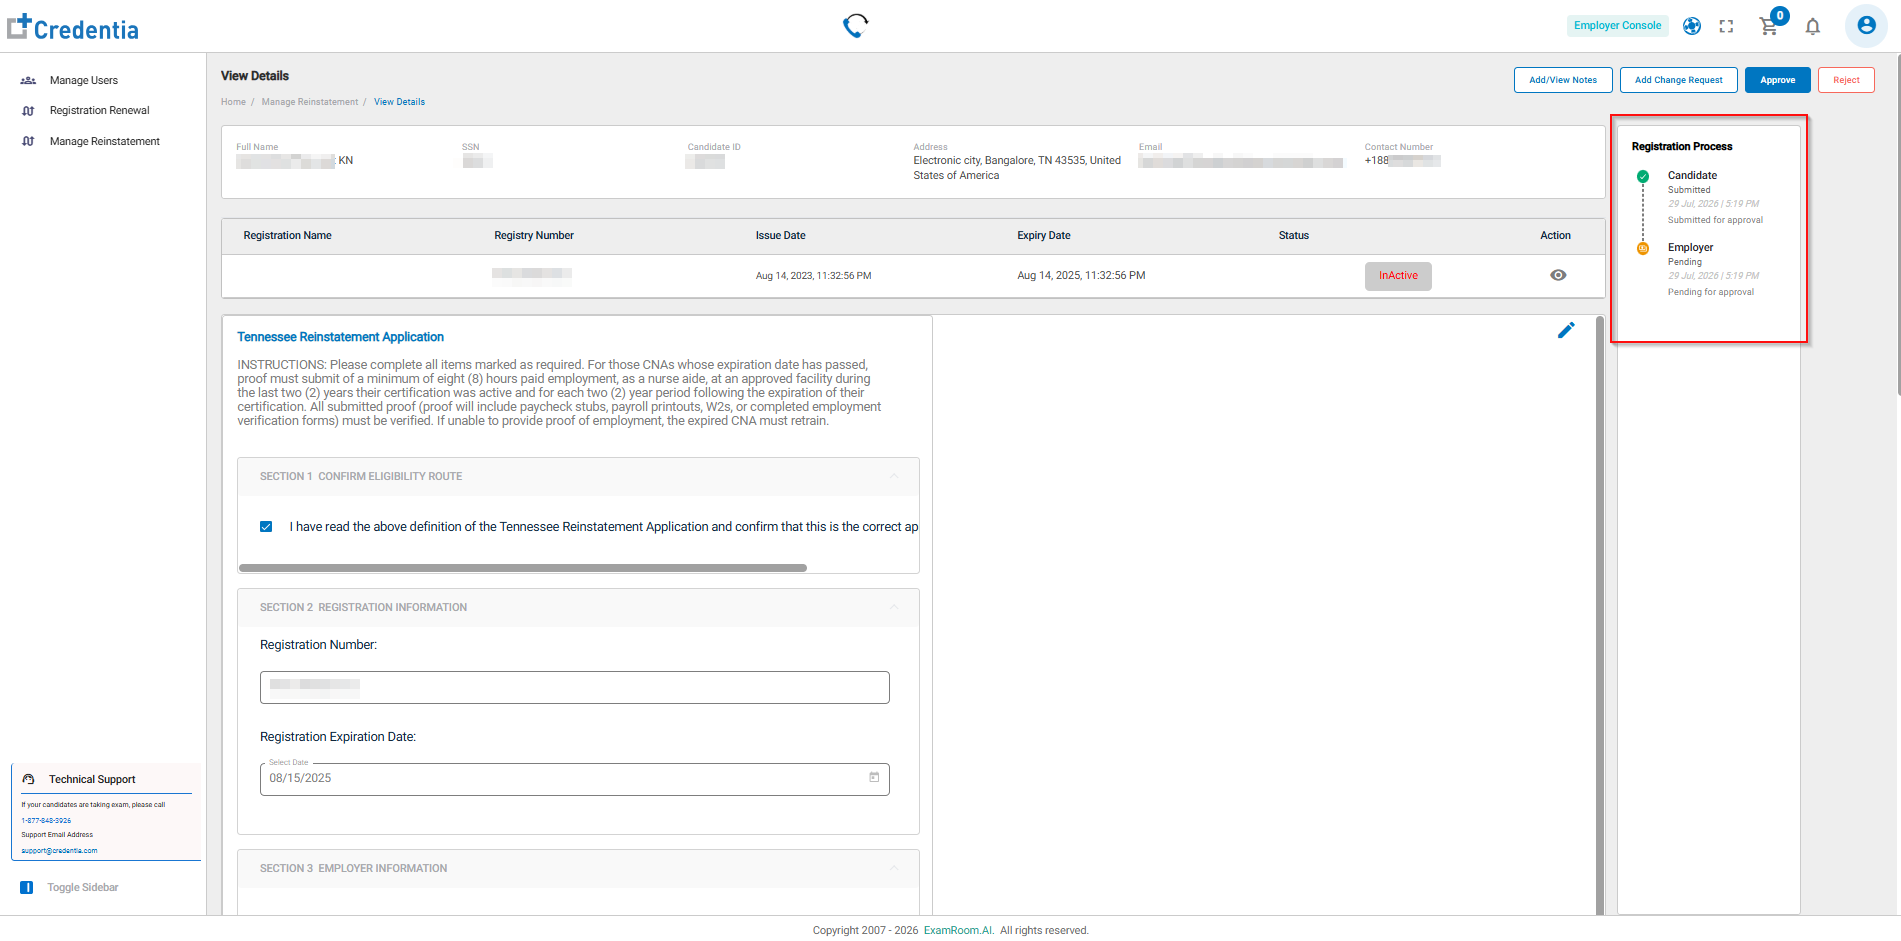The image size is (1901, 941).
Task: Click View Details breadcrumb
Action: pyautogui.click(x=399, y=102)
